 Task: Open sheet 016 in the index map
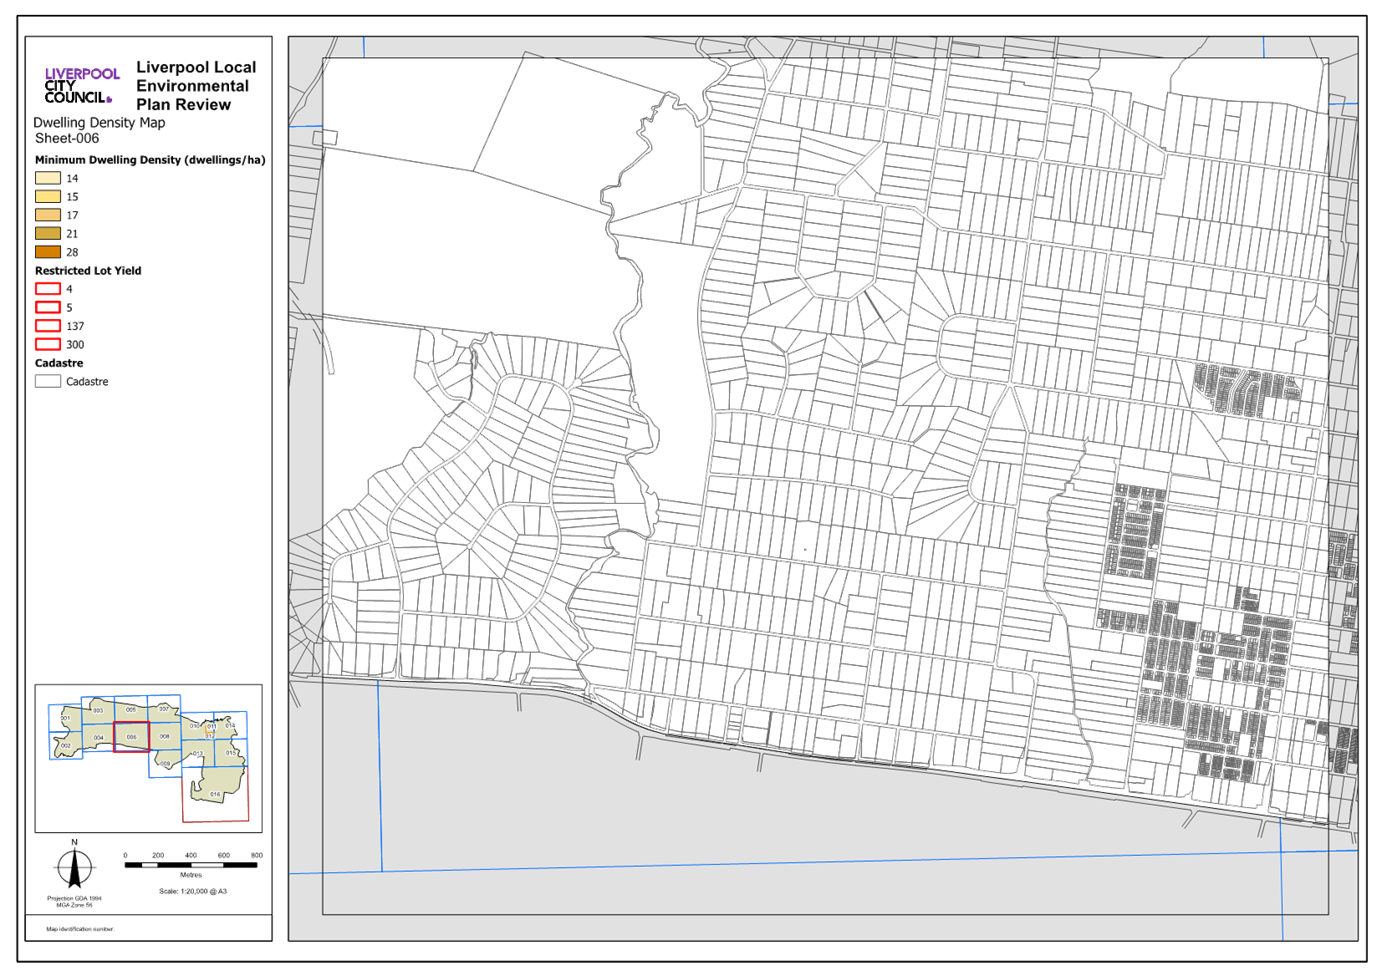click(x=215, y=794)
